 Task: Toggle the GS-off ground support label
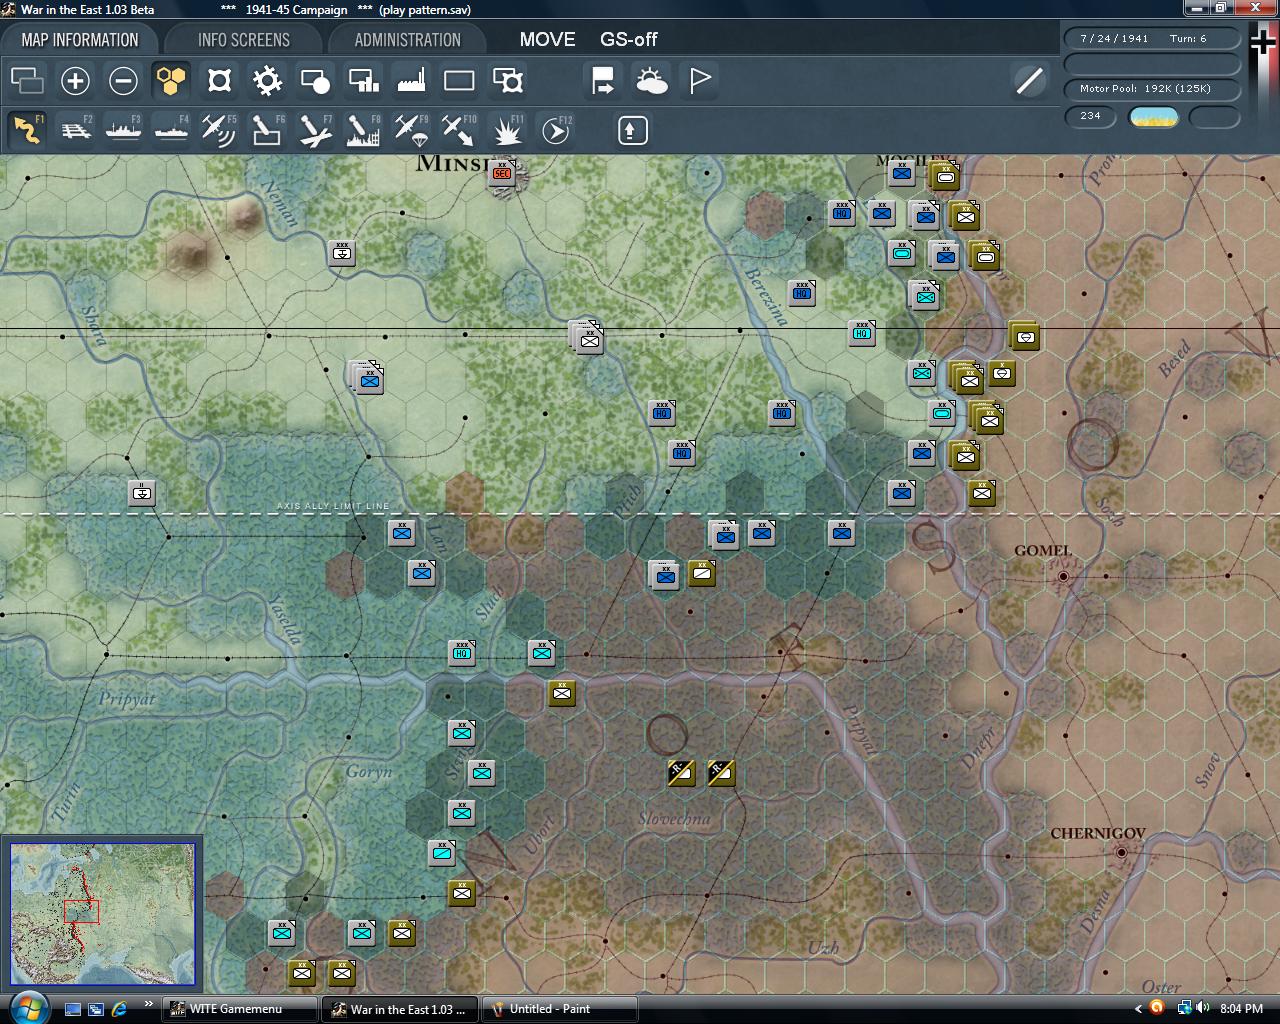629,40
